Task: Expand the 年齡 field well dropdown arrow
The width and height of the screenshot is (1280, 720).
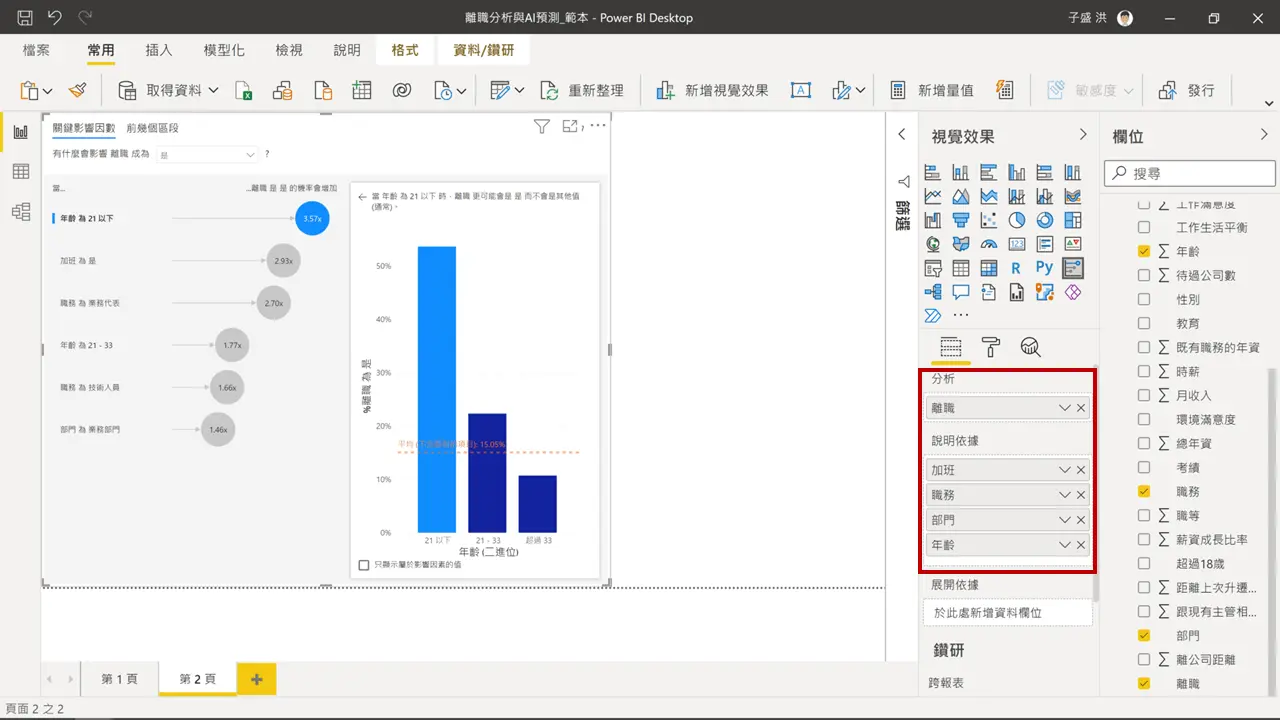Action: point(1064,545)
